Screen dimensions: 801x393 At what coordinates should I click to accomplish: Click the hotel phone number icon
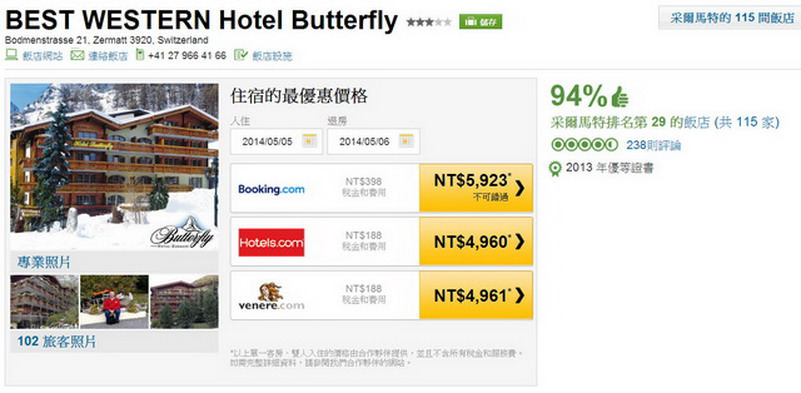click(x=140, y=55)
